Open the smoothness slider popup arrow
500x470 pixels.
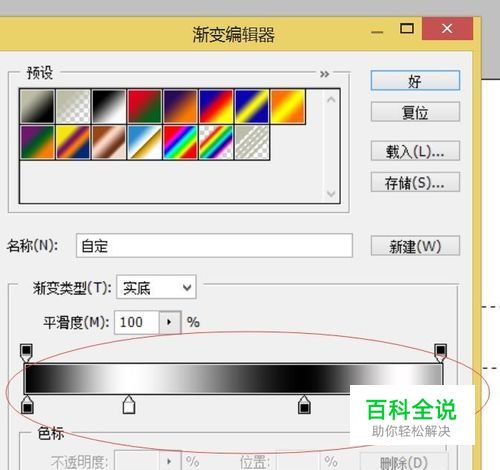click(x=170, y=322)
